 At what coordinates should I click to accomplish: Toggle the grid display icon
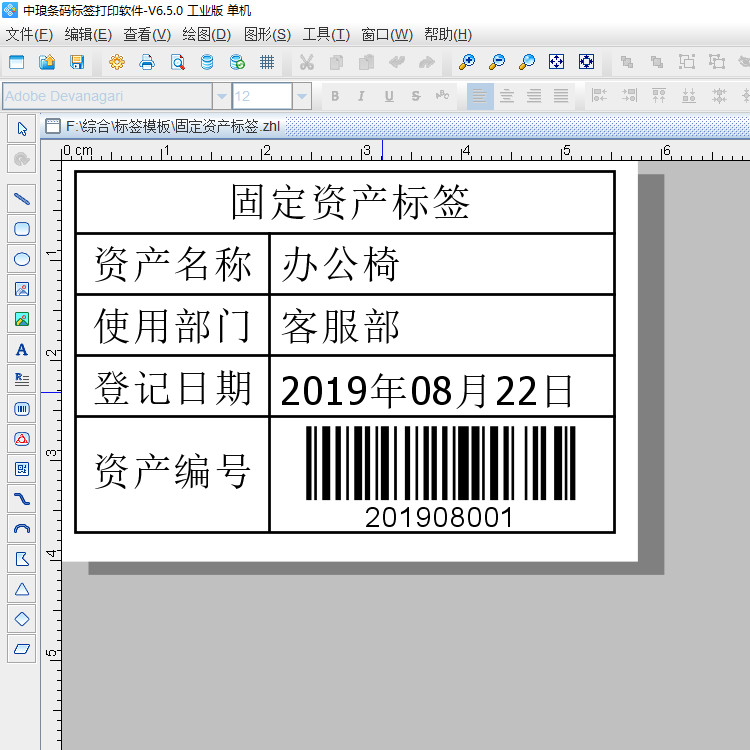coord(267,62)
